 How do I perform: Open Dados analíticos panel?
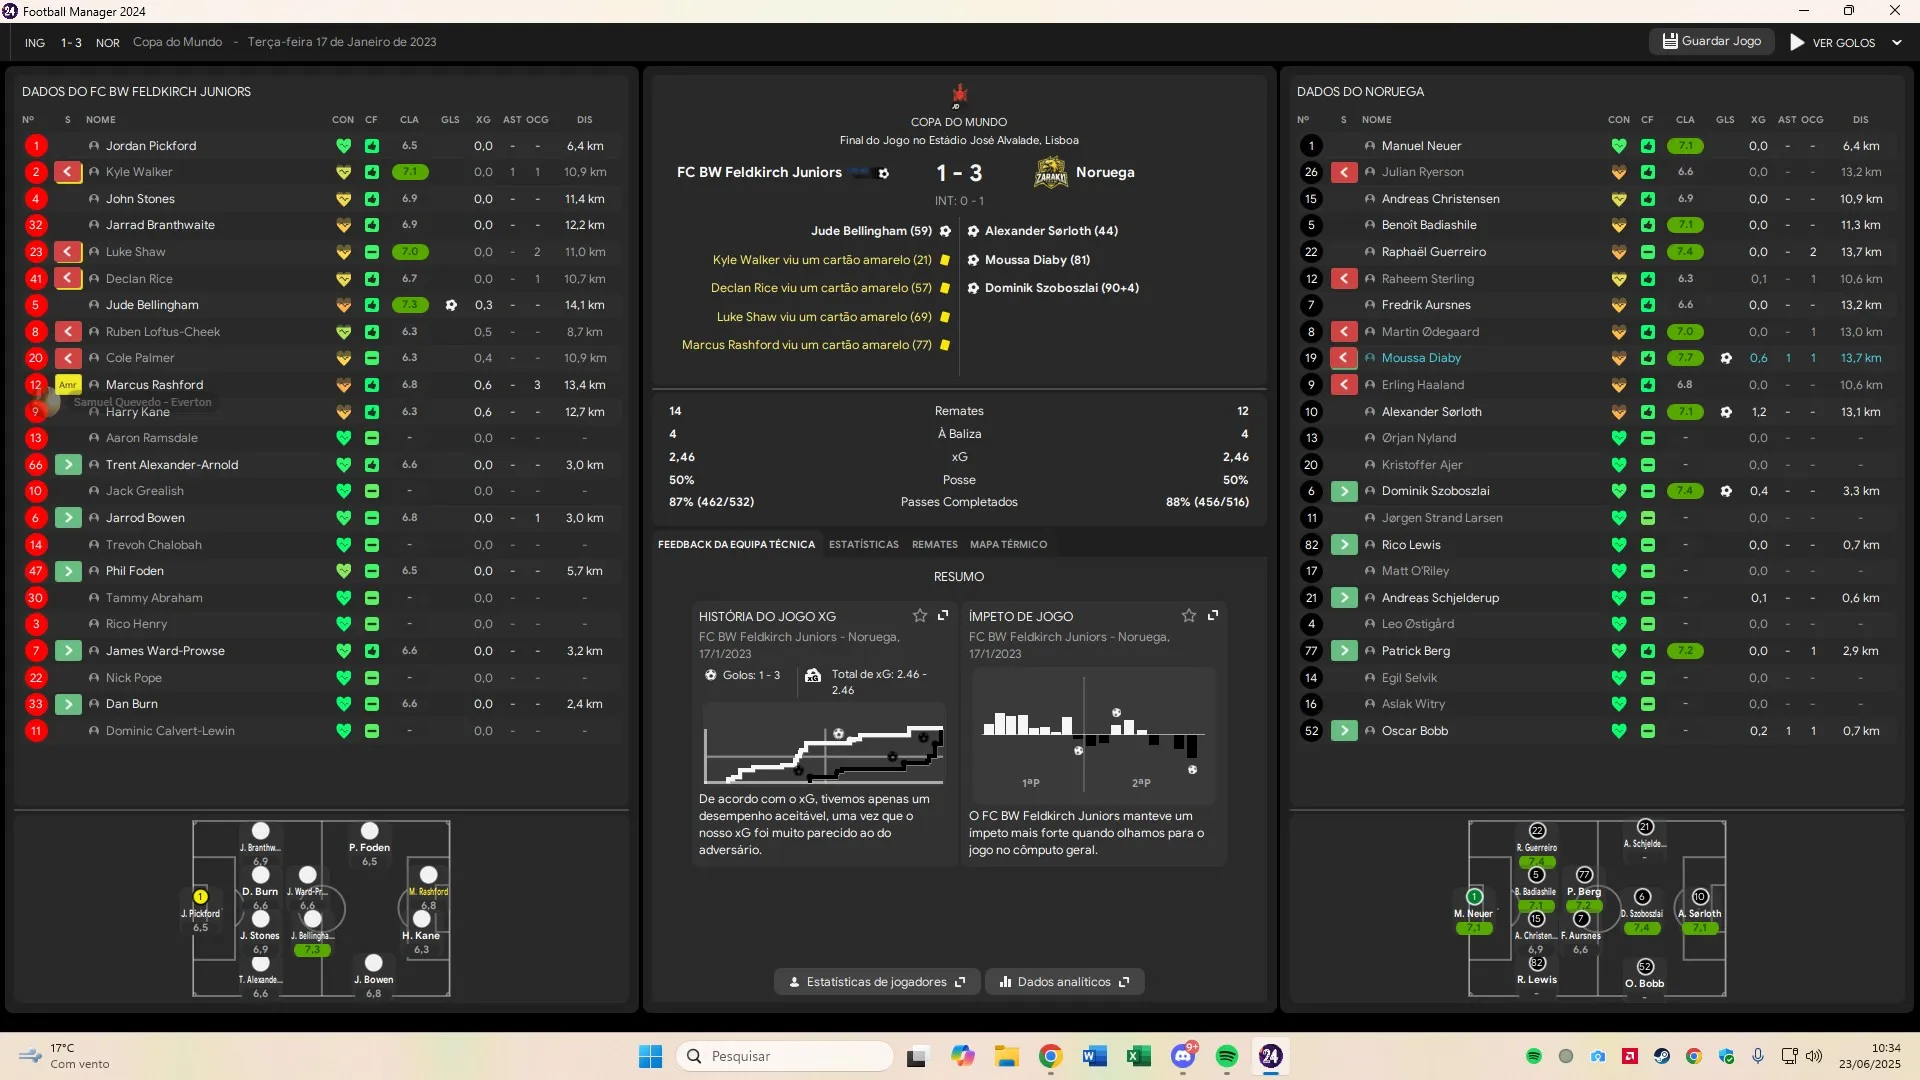1065,982
